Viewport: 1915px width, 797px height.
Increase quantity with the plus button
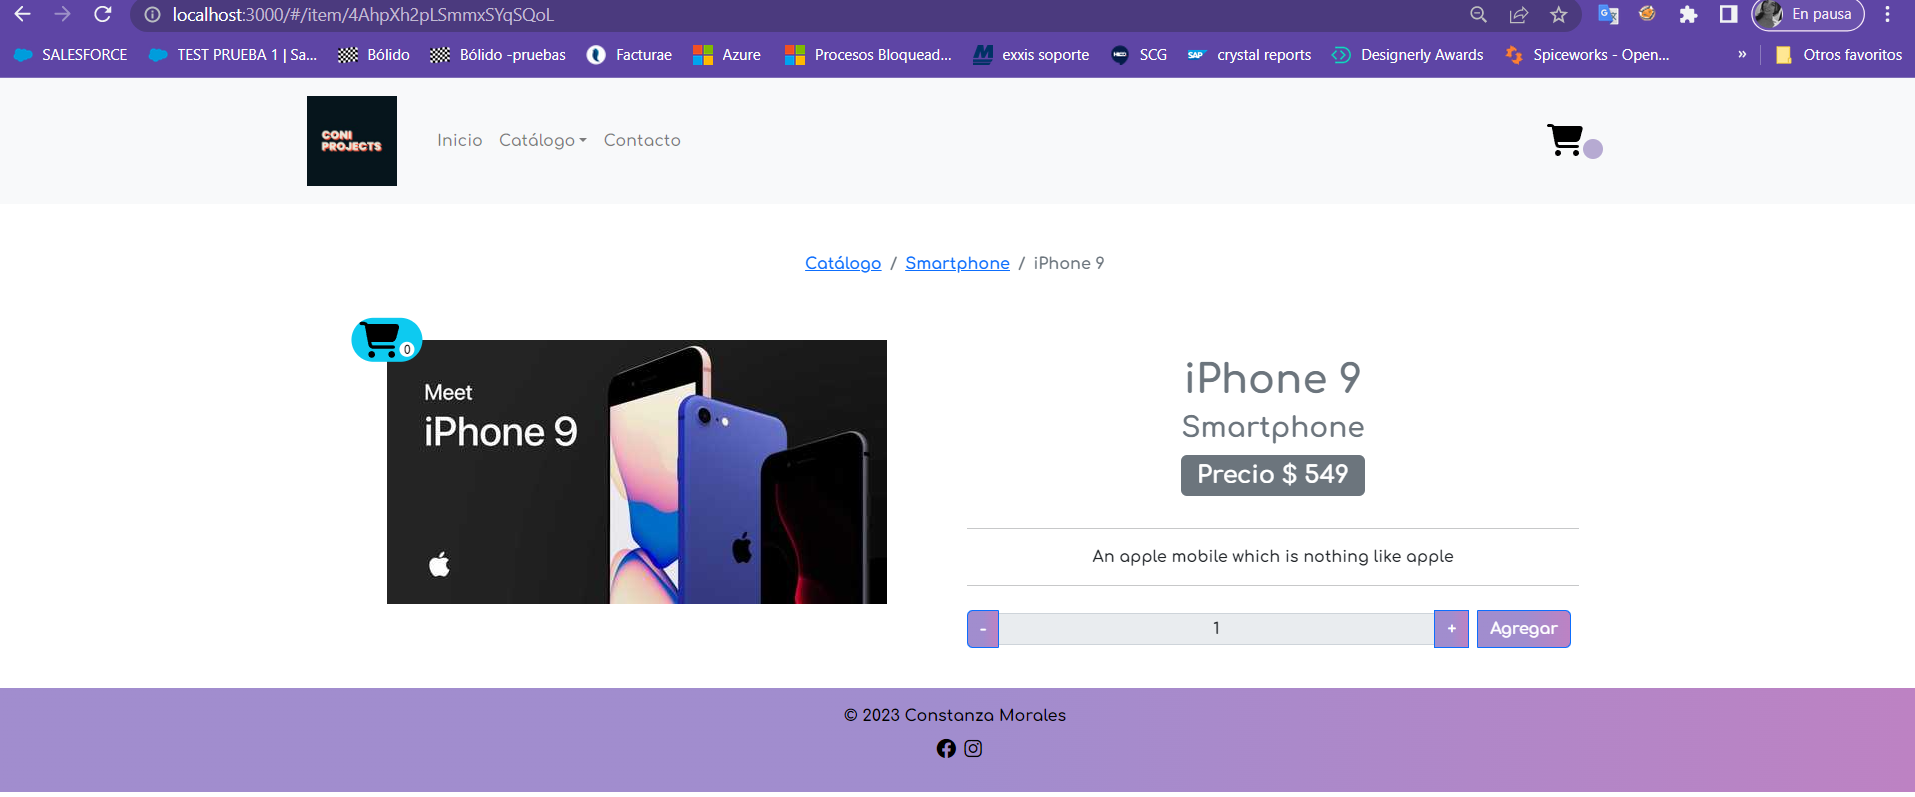(x=1451, y=629)
